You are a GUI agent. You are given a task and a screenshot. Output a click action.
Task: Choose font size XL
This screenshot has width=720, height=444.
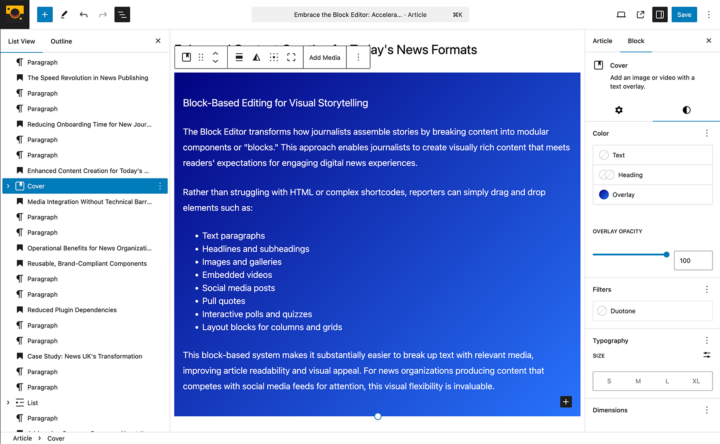point(696,381)
